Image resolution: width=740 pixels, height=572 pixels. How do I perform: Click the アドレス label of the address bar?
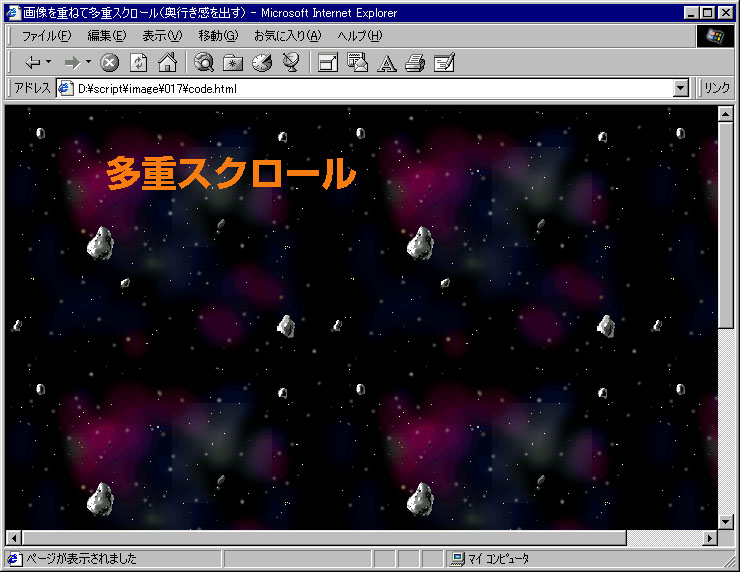point(32,88)
